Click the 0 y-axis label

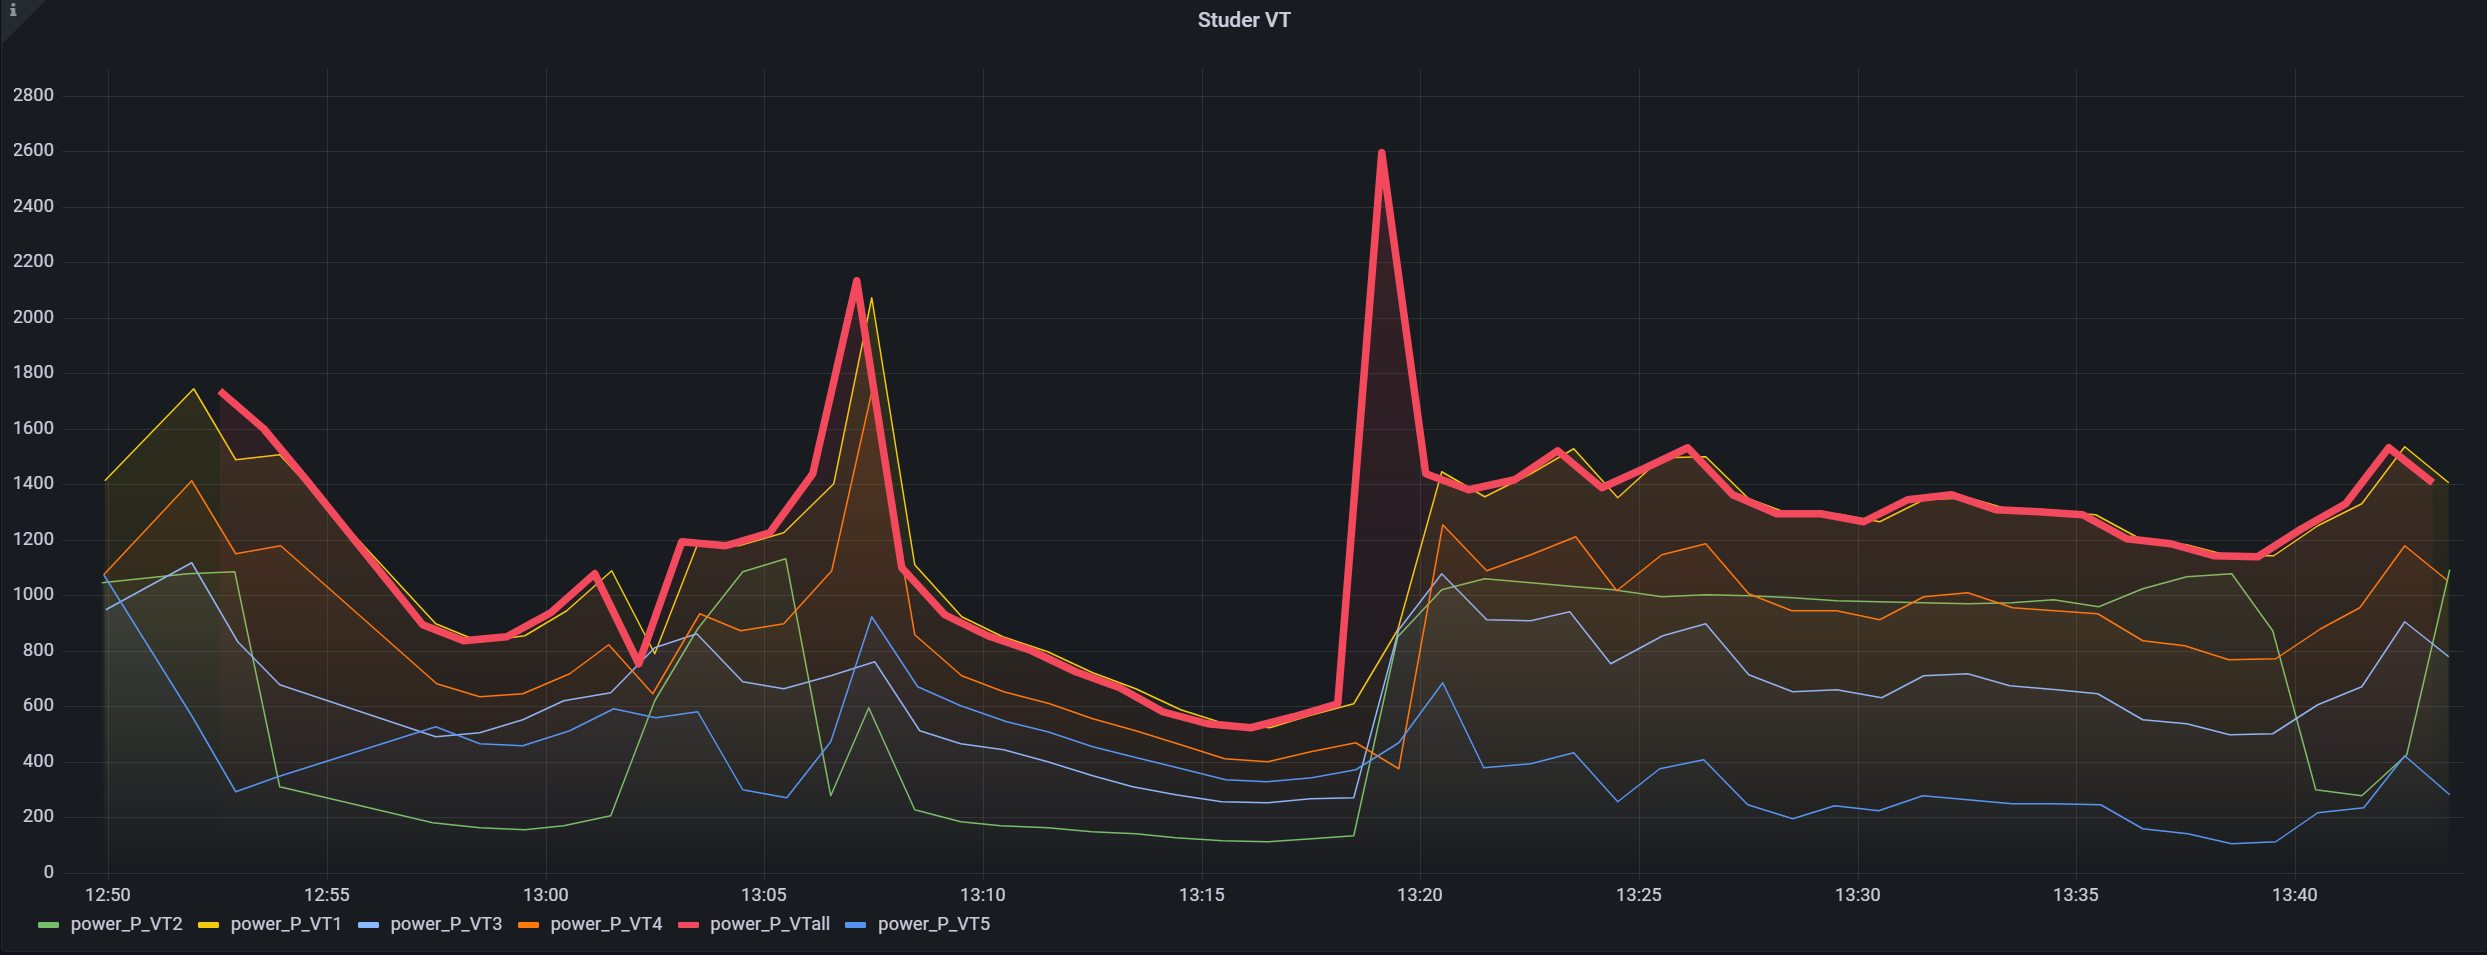tap(48, 872)
